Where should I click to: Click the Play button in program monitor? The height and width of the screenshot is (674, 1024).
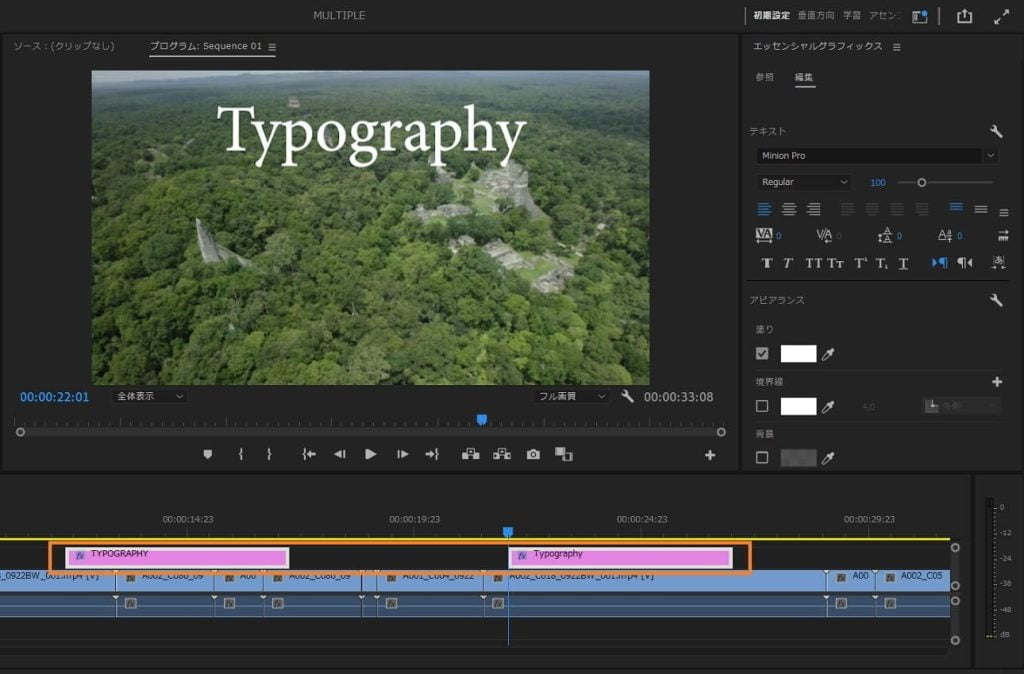371,454
